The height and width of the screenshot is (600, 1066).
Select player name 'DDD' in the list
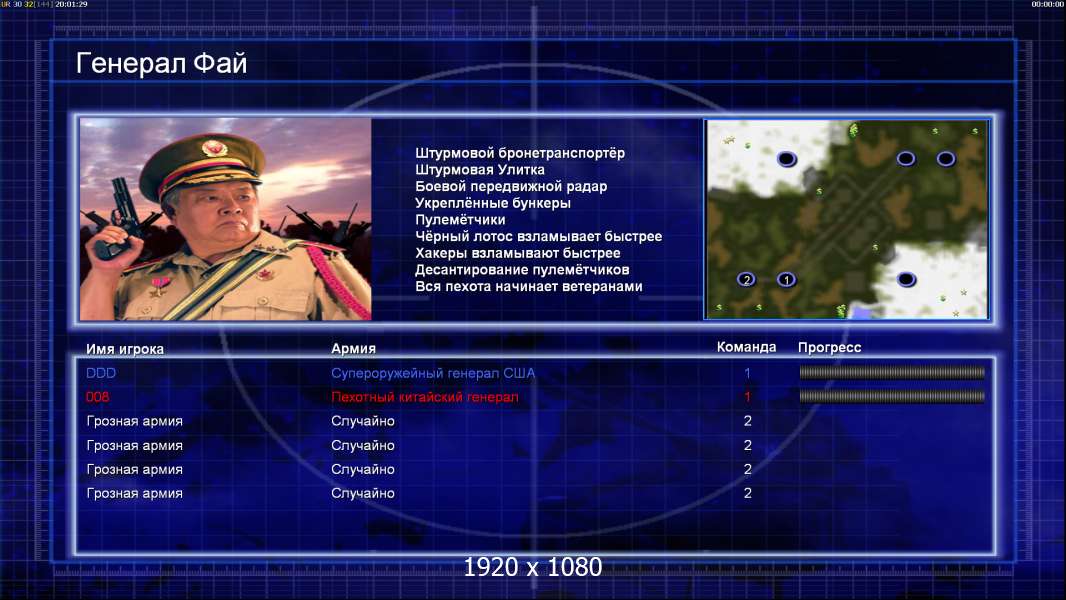point(101,373)
